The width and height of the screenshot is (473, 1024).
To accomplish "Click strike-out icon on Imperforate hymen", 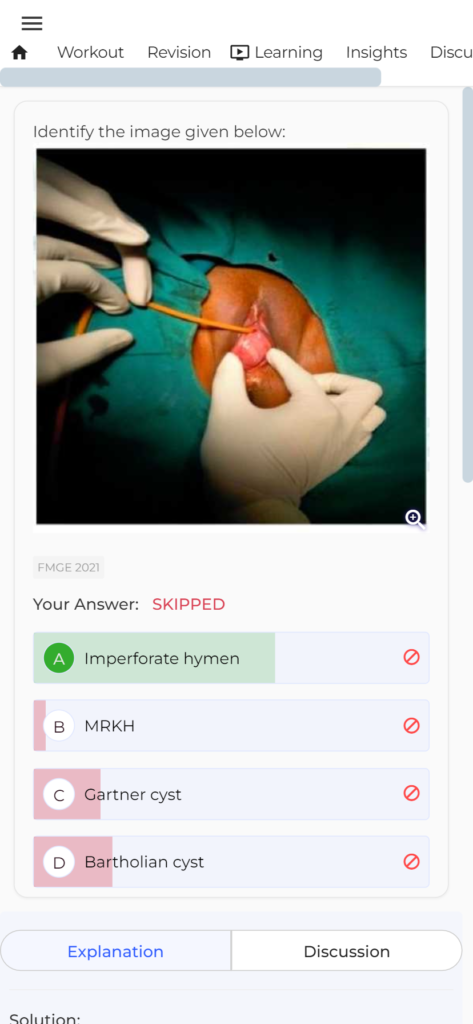I will tap(412, 657).
